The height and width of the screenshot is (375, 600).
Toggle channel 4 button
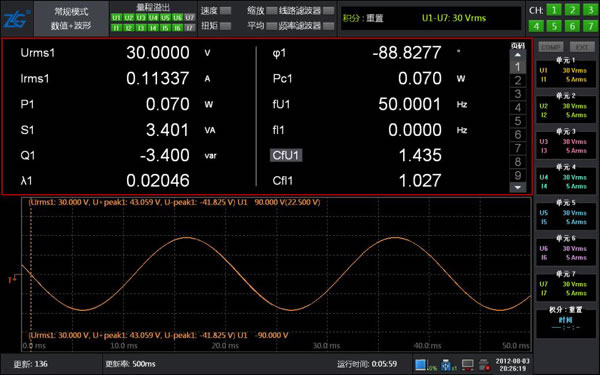click(x=536, y=26)
